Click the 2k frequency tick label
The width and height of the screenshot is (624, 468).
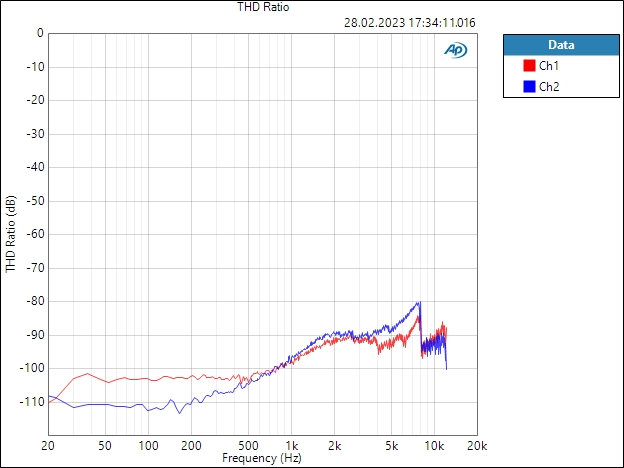(335, 446)
